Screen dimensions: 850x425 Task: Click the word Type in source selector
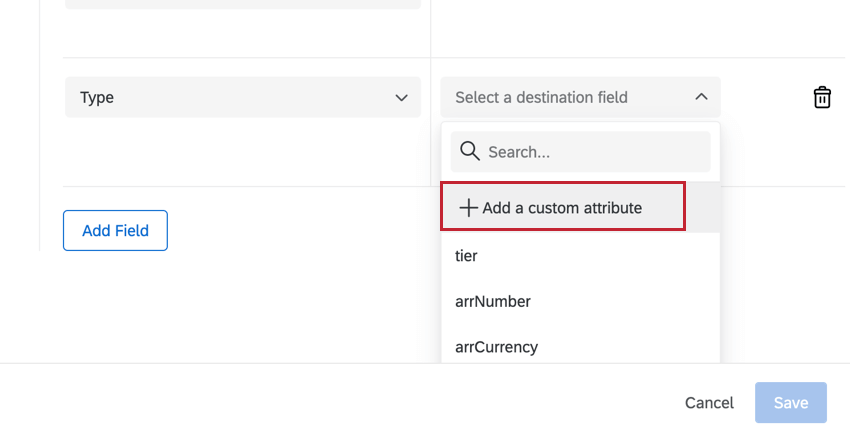[97, 98]
